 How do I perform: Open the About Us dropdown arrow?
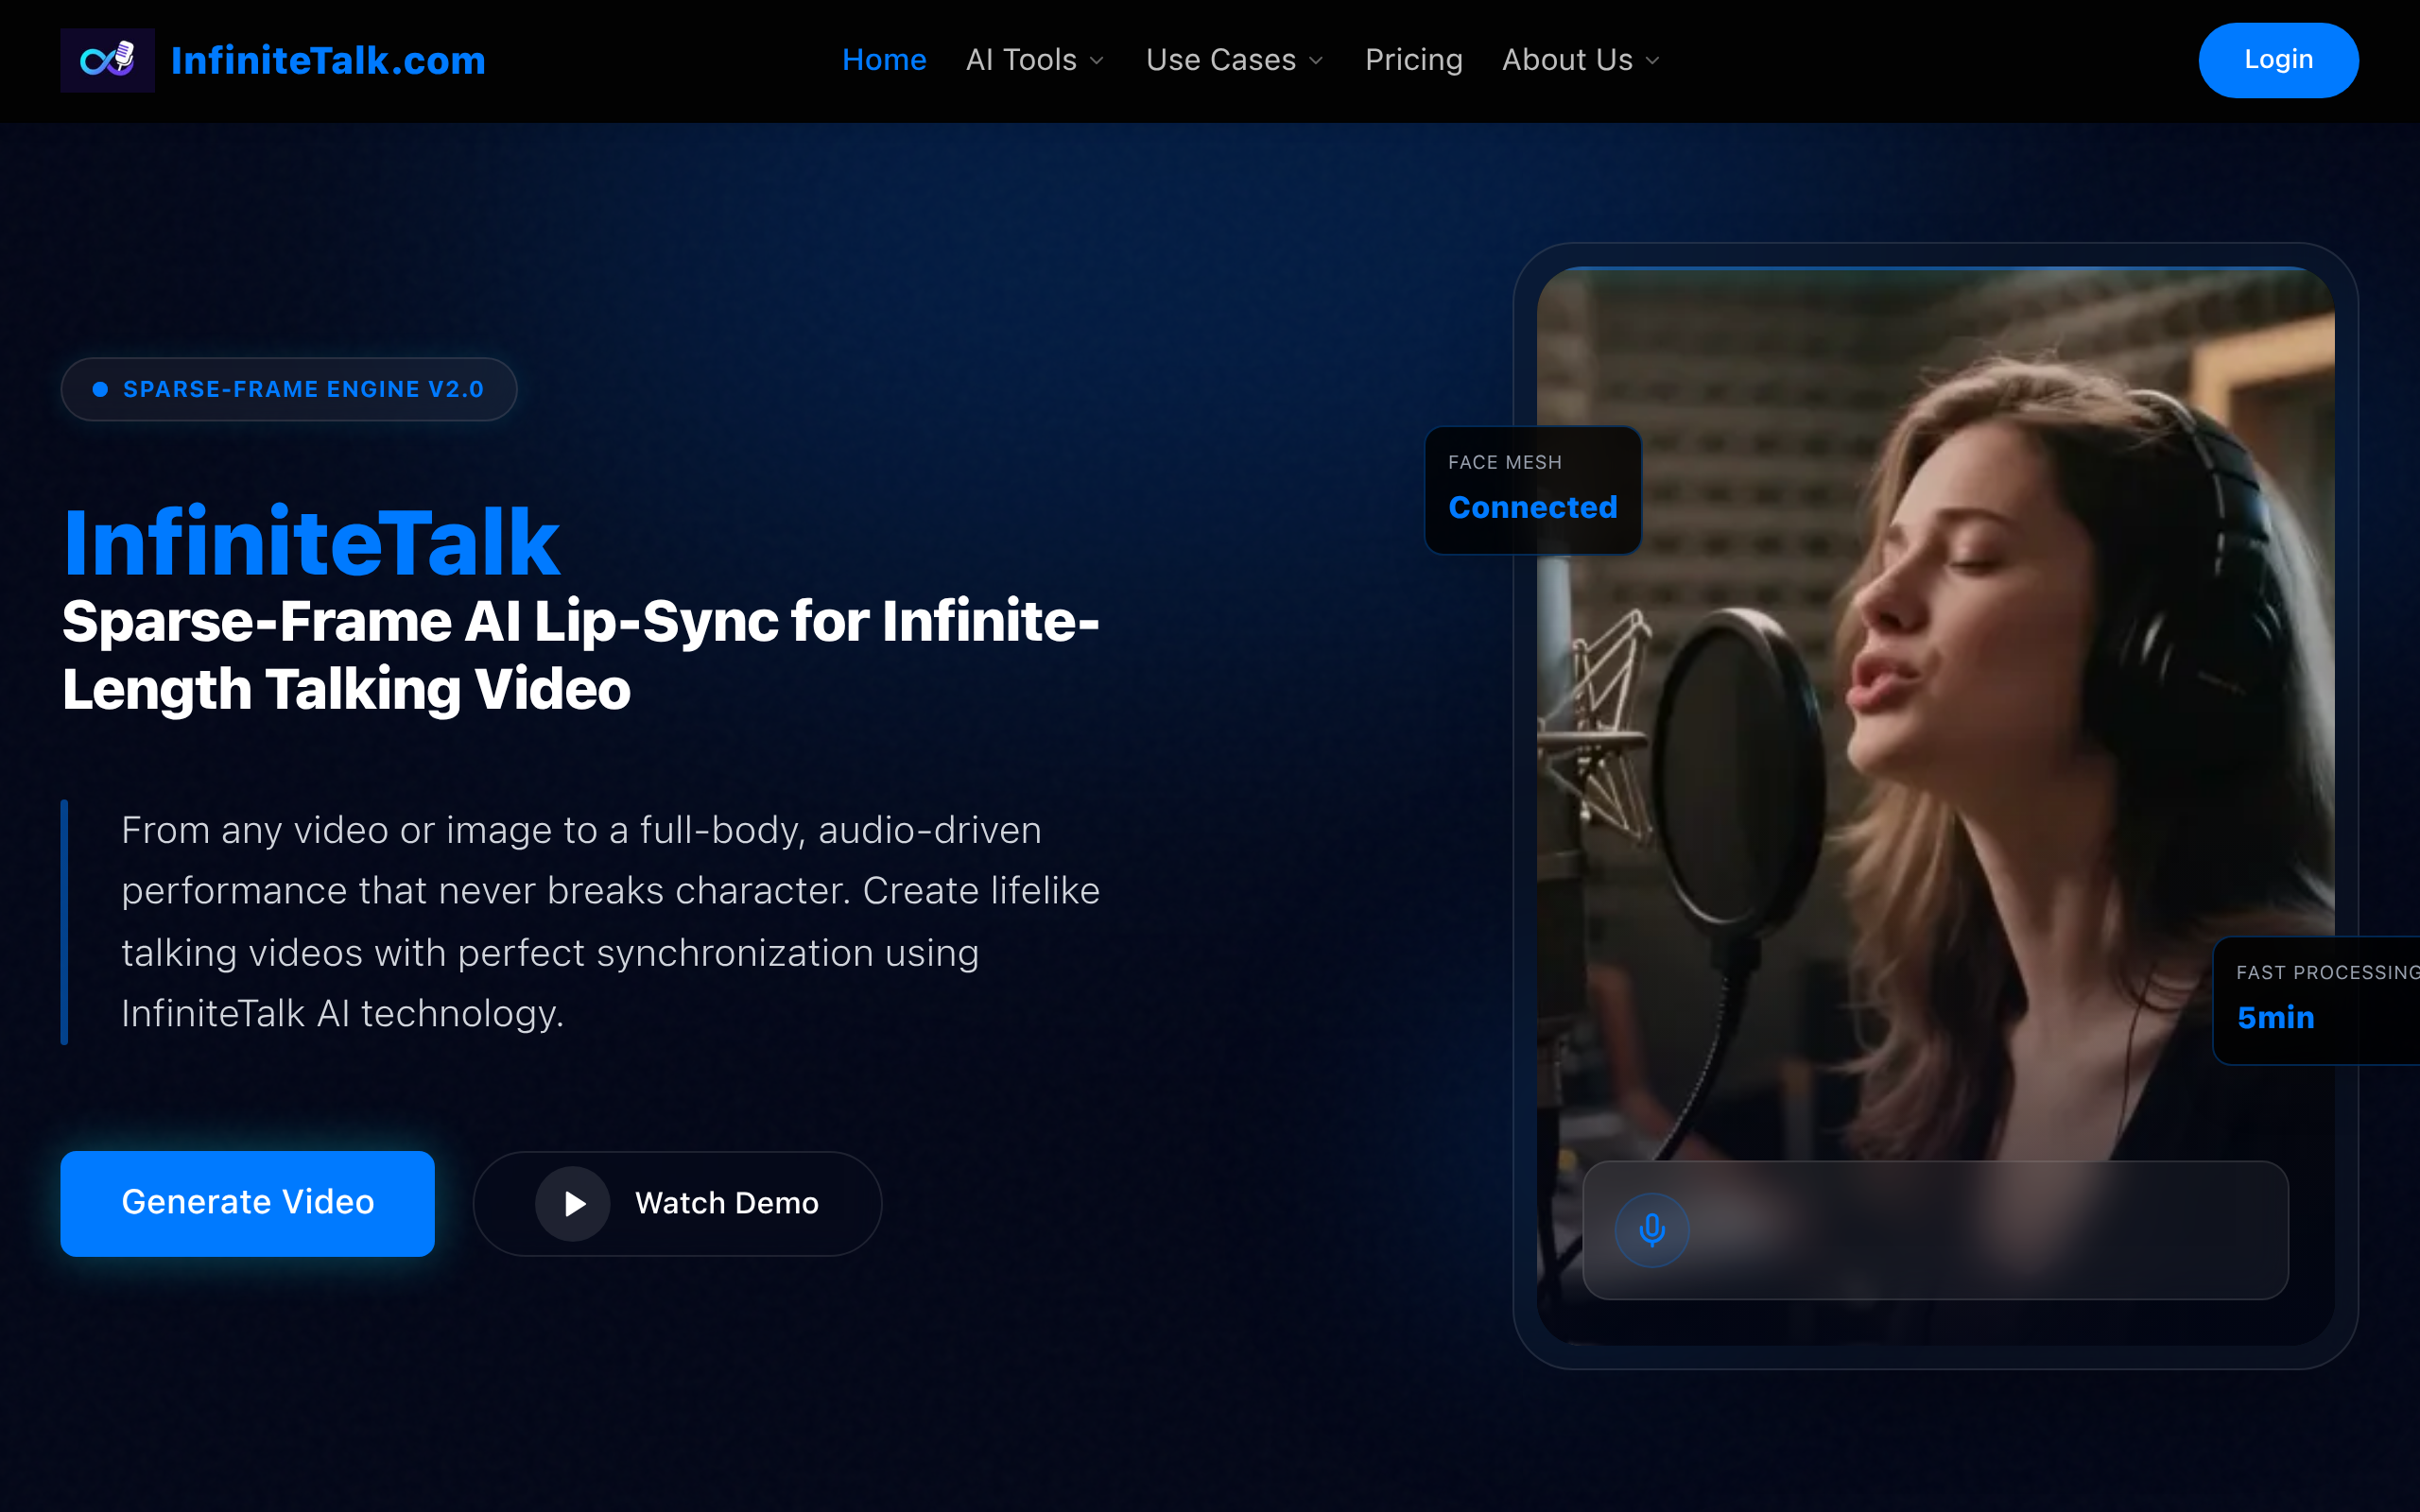pos(1653,61)
